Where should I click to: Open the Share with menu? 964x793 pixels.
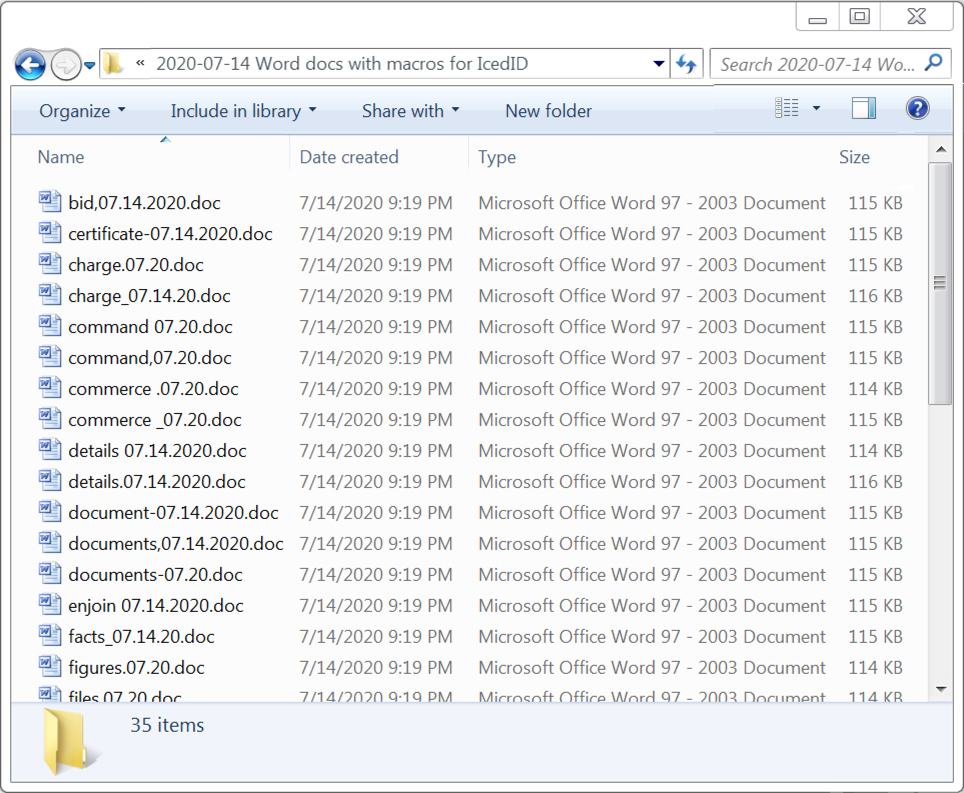click(x=411, y=111)
